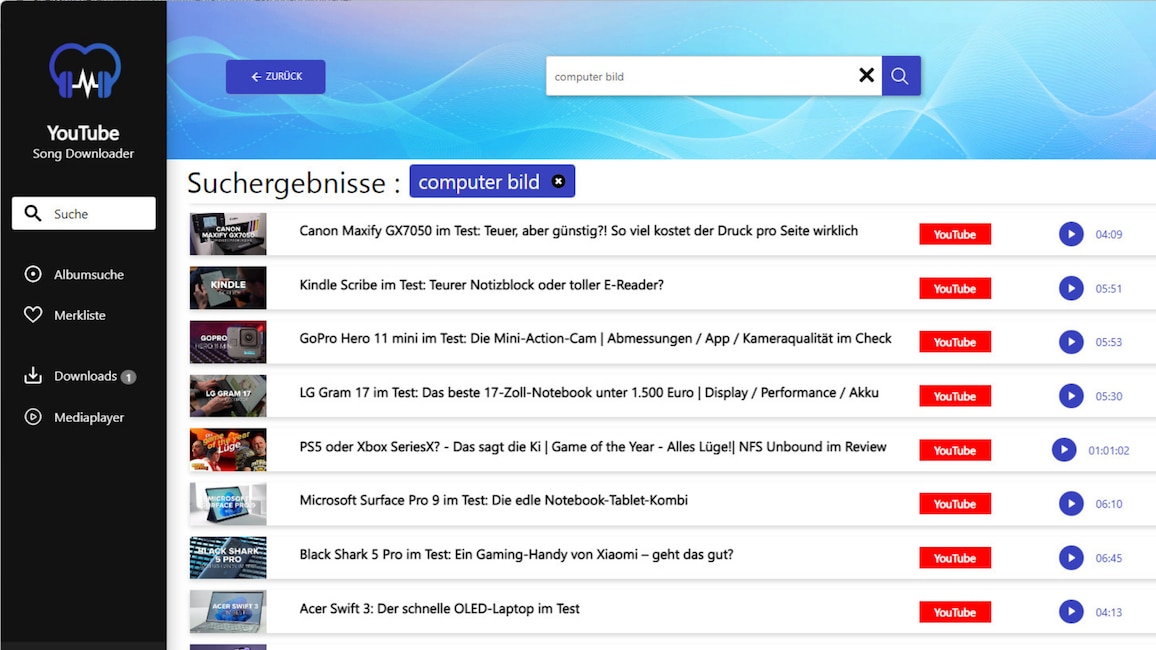Play the Canon Maxify GX7050 video
Screen dimensions: 1156x650
tap(1071, 234)
